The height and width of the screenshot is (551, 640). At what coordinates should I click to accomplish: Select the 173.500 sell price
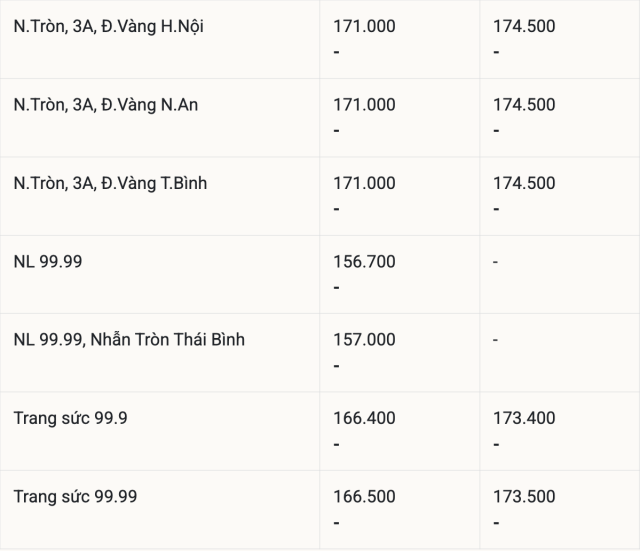[524, 497]
